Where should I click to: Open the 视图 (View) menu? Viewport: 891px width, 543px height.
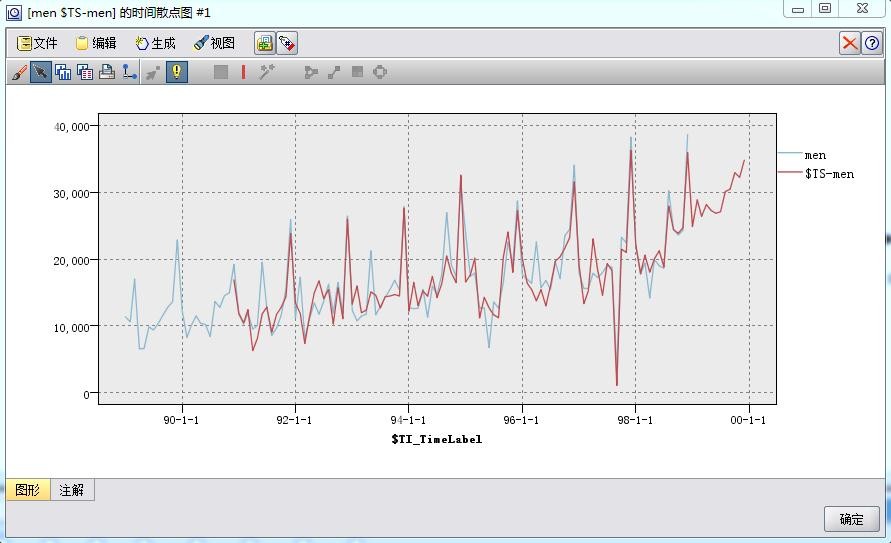click(x=214, y=43)
